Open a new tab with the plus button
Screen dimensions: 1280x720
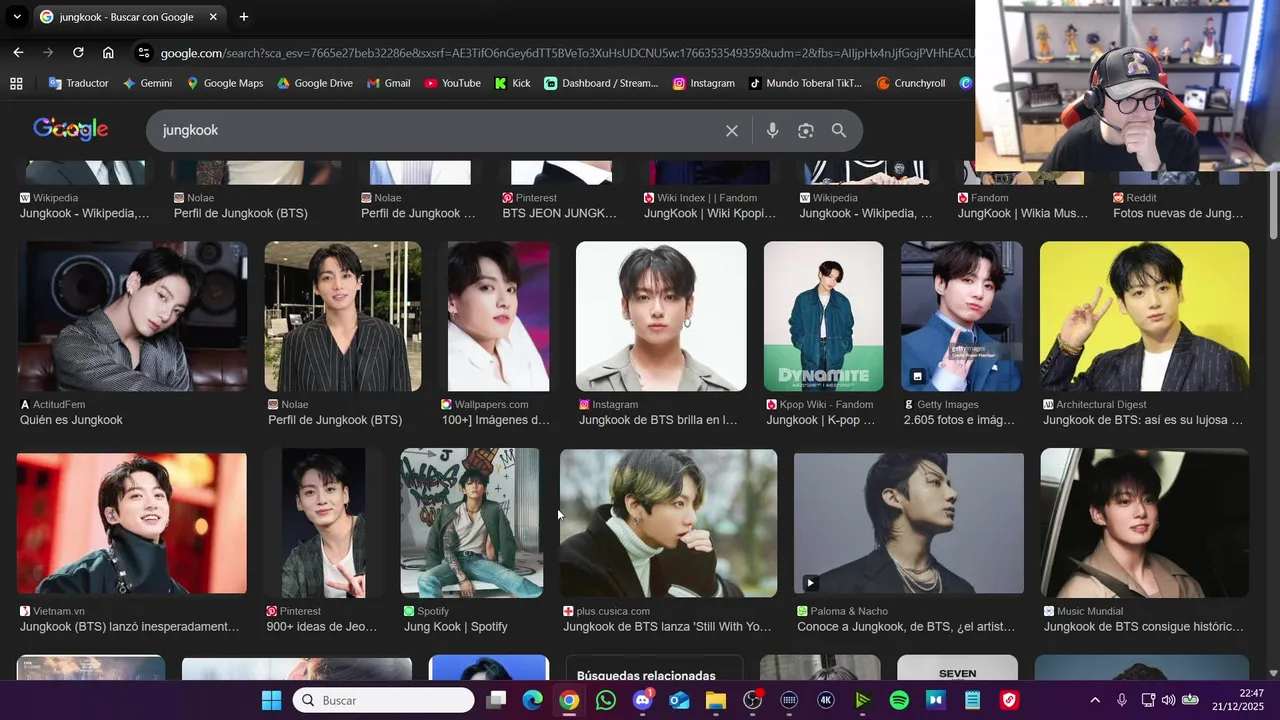tap(244, 17)
